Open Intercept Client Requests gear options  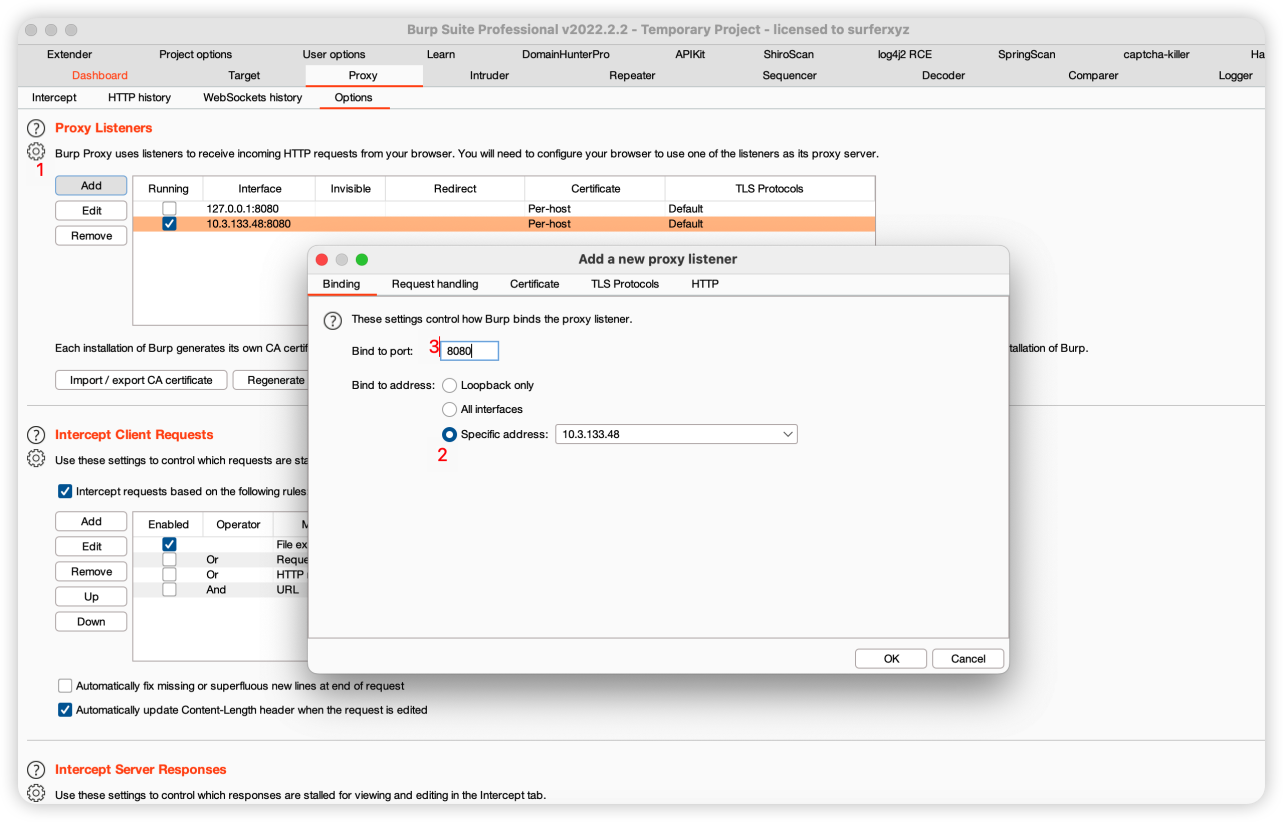[36, 459]
